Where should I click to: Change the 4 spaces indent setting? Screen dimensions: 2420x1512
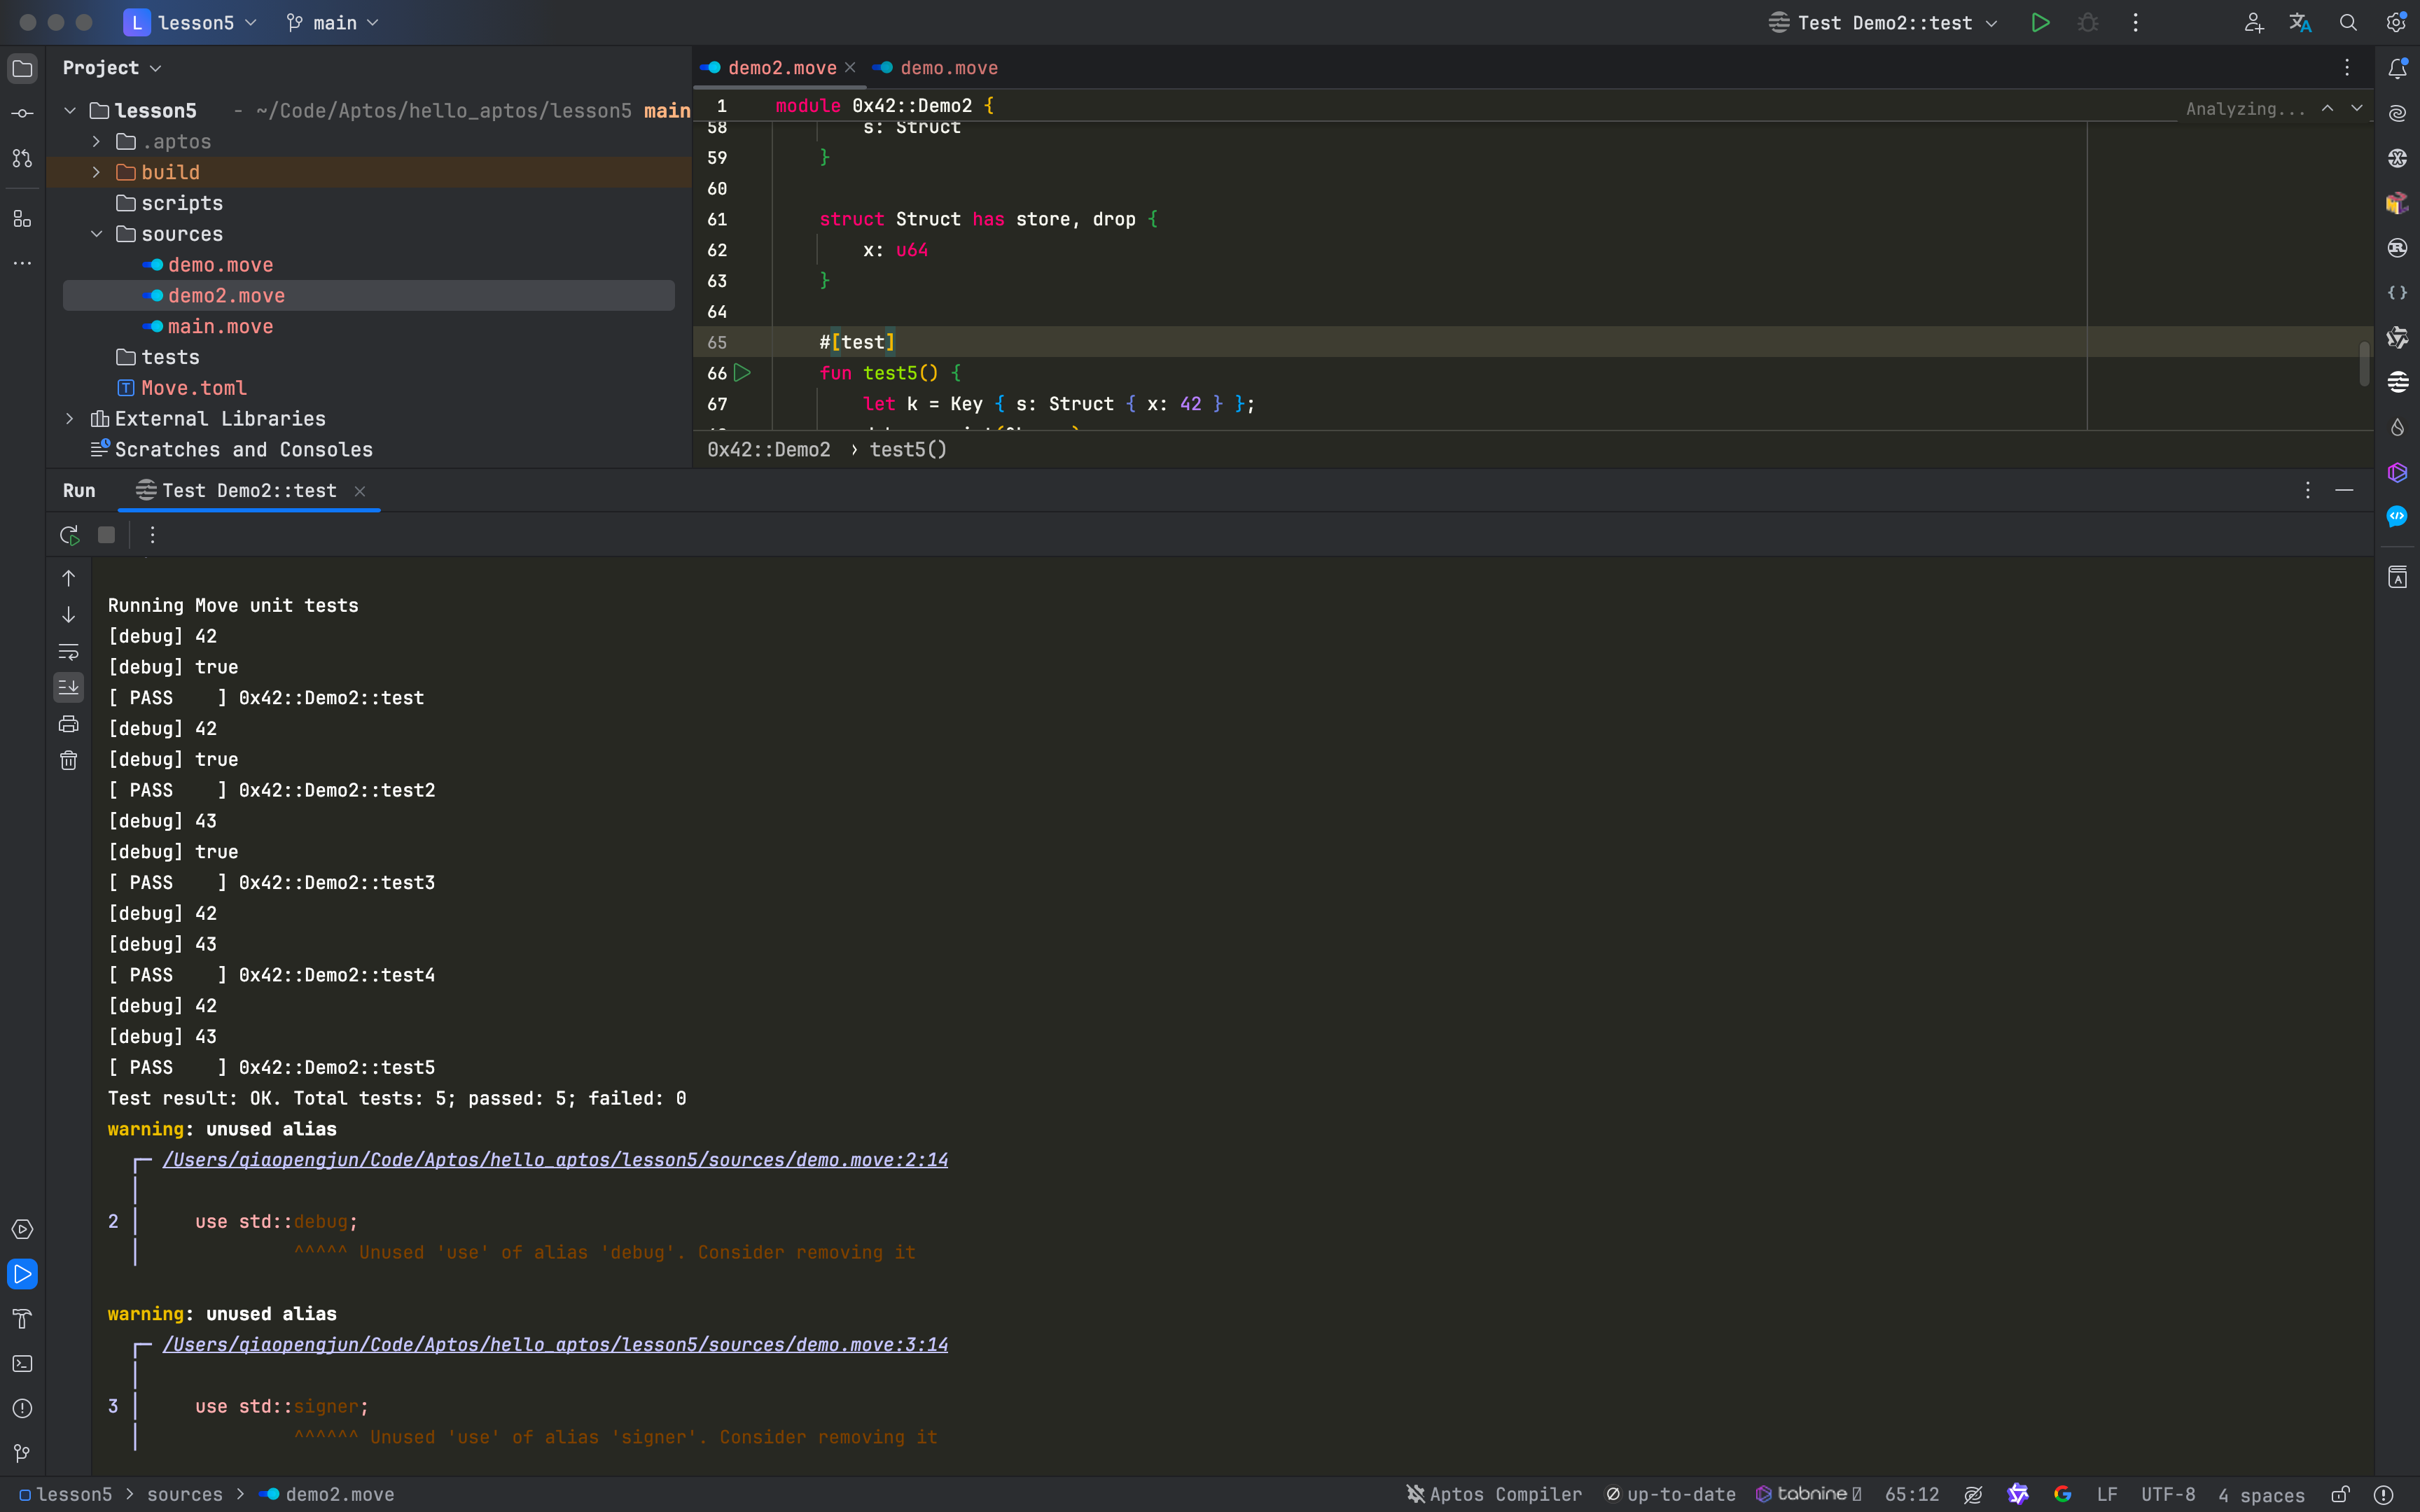coord(2261,1495)
